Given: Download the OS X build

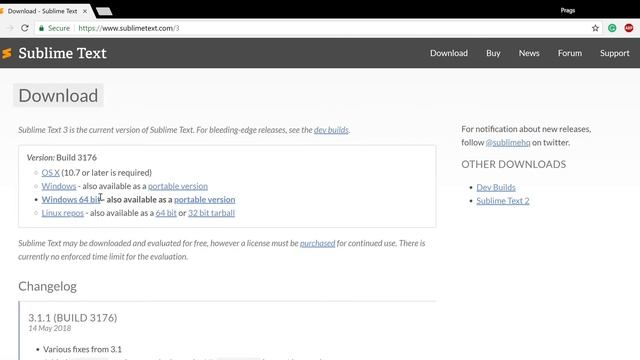Looking at the screenshot, I should click(50, 173).
